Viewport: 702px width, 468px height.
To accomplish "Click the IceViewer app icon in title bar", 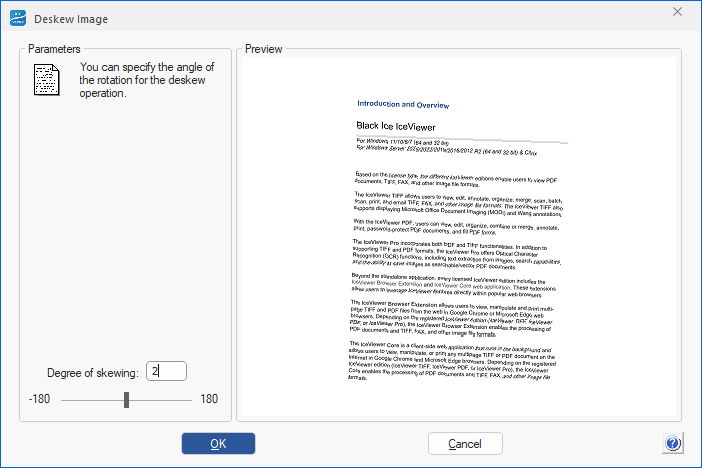I will click(x=18, y=18).
